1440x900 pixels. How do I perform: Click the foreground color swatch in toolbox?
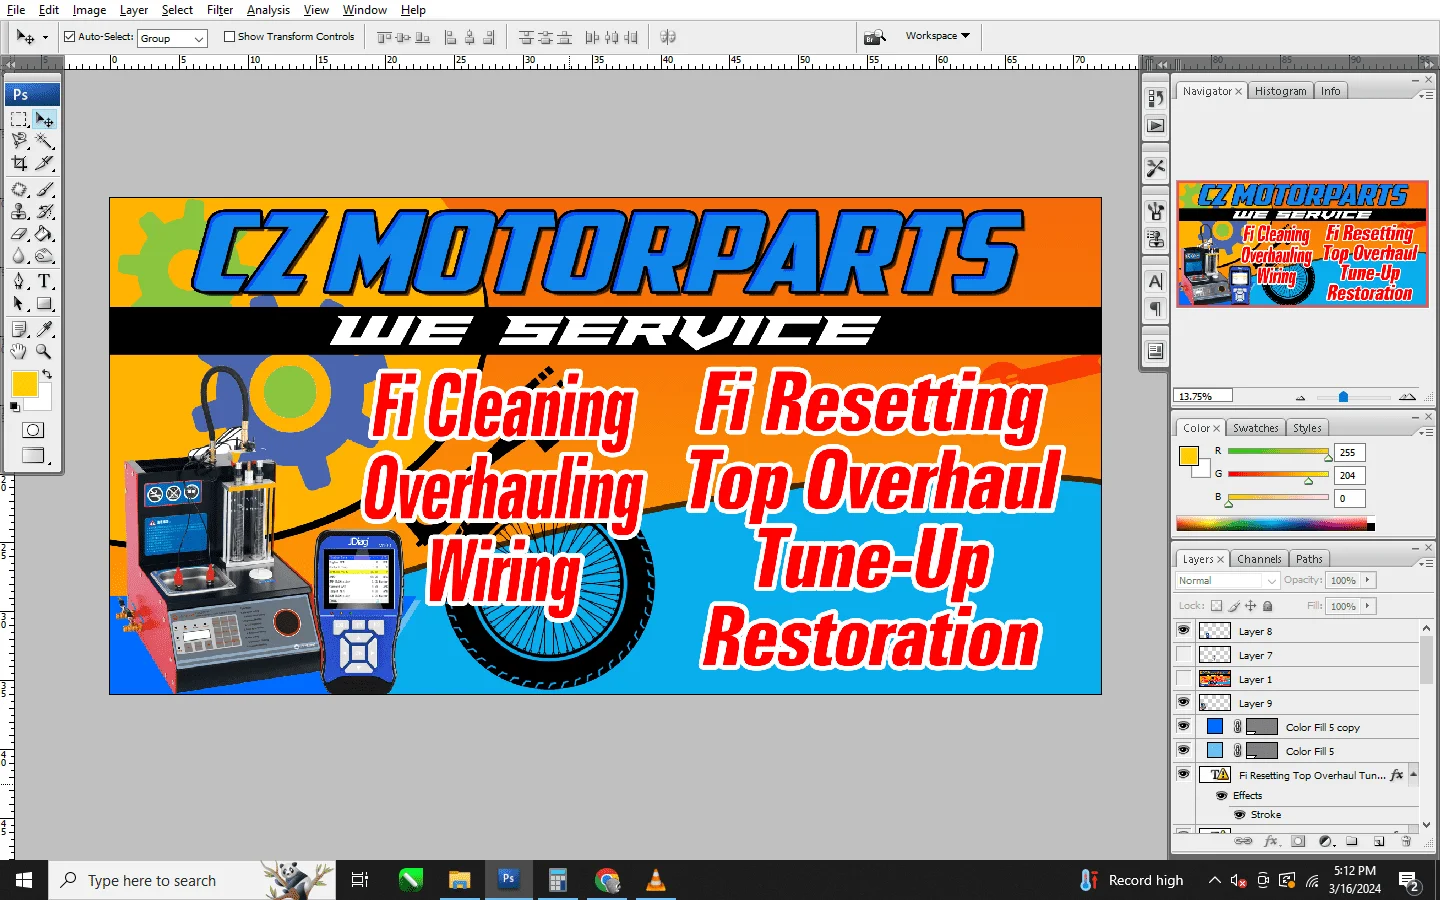(x=25, y=384)
